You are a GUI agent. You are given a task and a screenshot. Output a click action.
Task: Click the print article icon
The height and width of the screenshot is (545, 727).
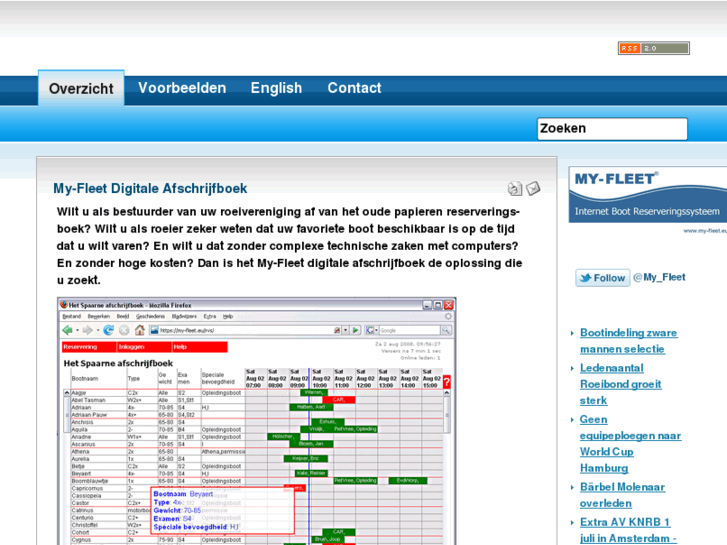[515, 188]
